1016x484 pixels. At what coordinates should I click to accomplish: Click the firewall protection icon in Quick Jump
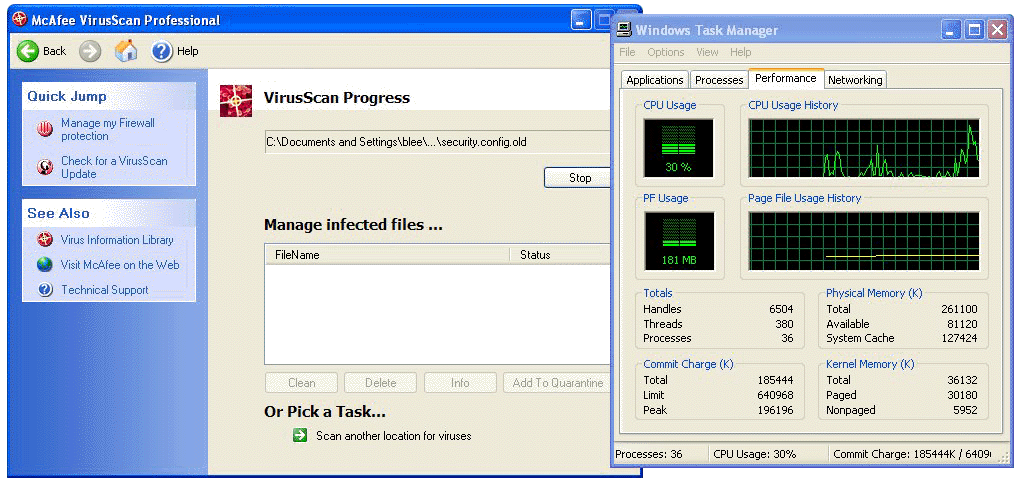(x=45, y=129)
